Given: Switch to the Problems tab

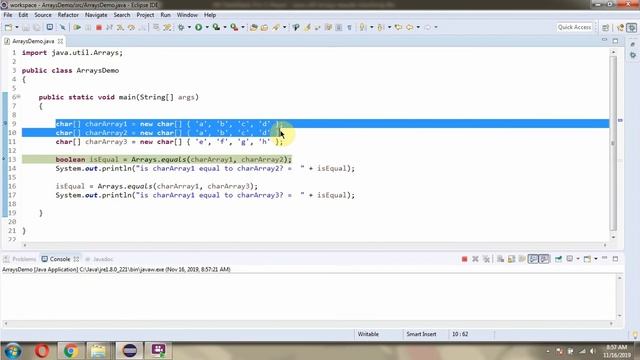Looking at the screenshot, I should pyautogui.click(x=20, y=259).
